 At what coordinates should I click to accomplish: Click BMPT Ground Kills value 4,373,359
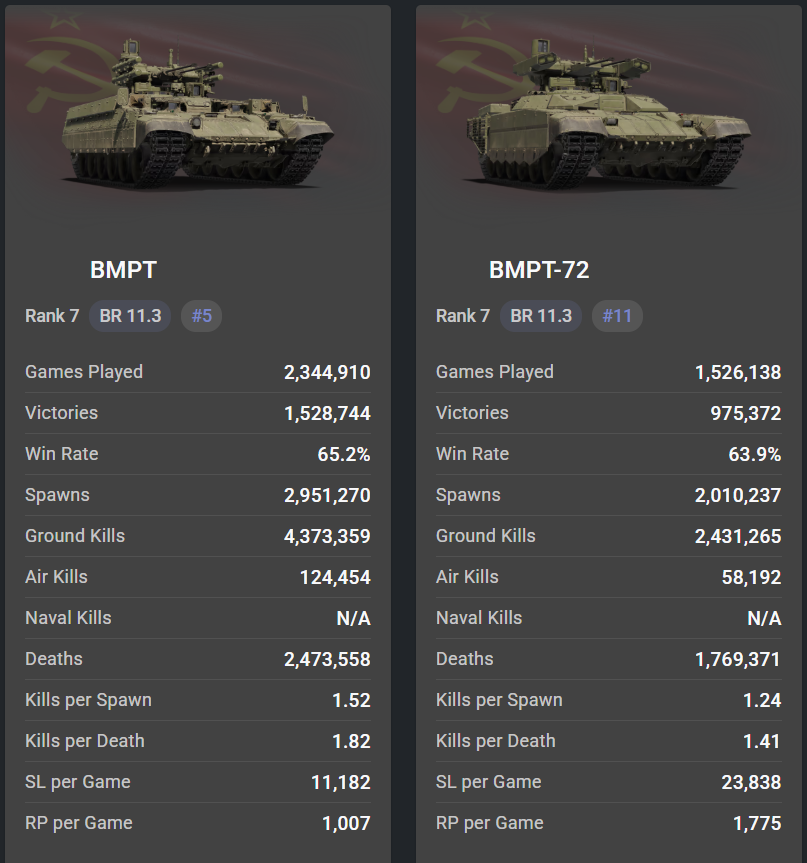tap(327, 537)
